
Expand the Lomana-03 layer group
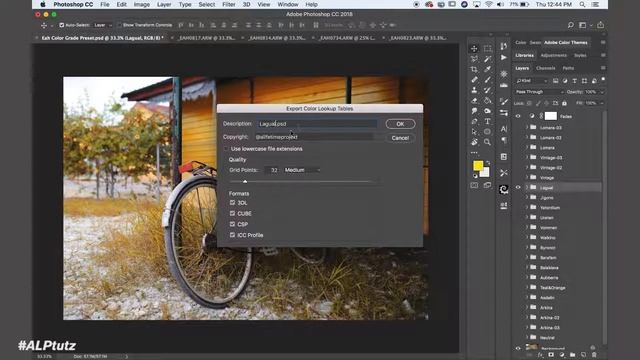click(x=527, y=128)
